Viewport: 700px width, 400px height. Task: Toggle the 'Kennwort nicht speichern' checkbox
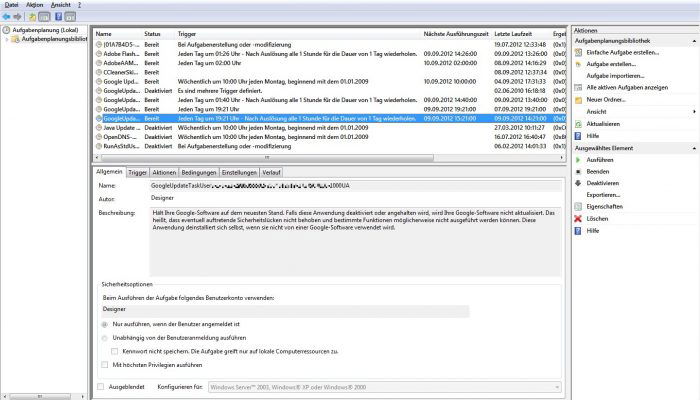coord(115,351)
